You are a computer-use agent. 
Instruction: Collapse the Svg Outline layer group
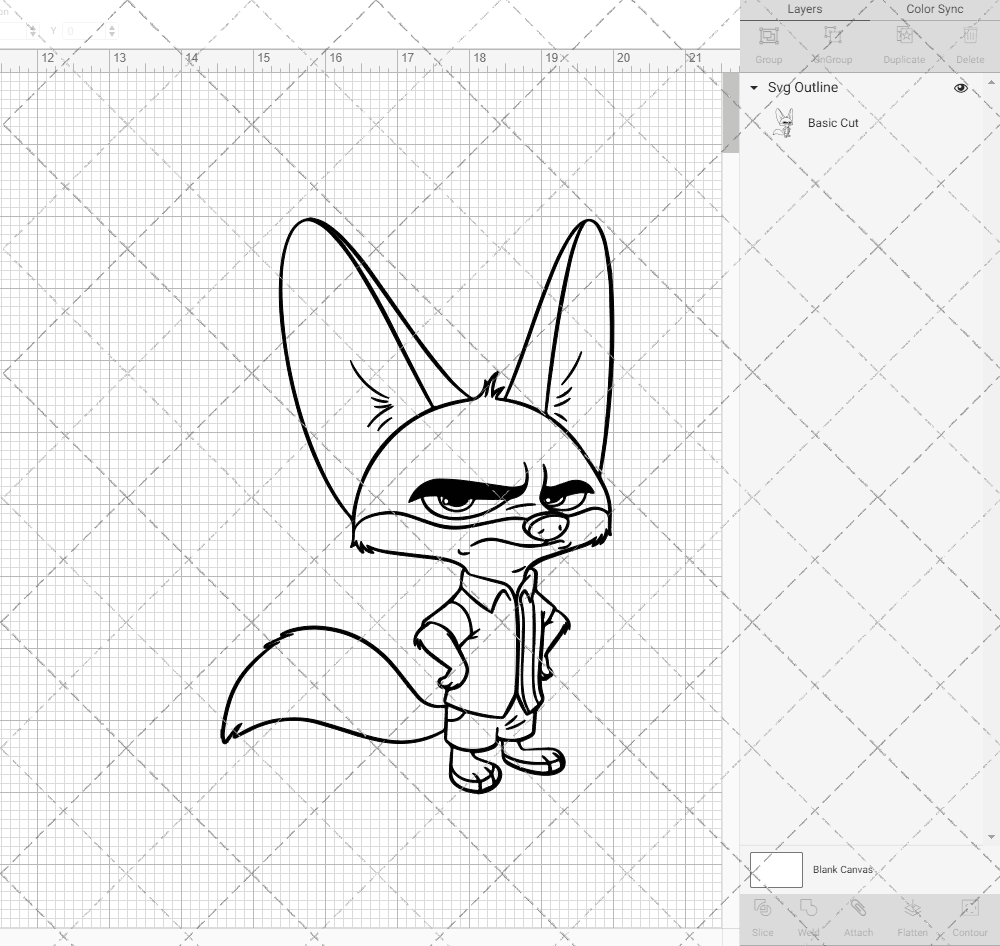[754, 88]
